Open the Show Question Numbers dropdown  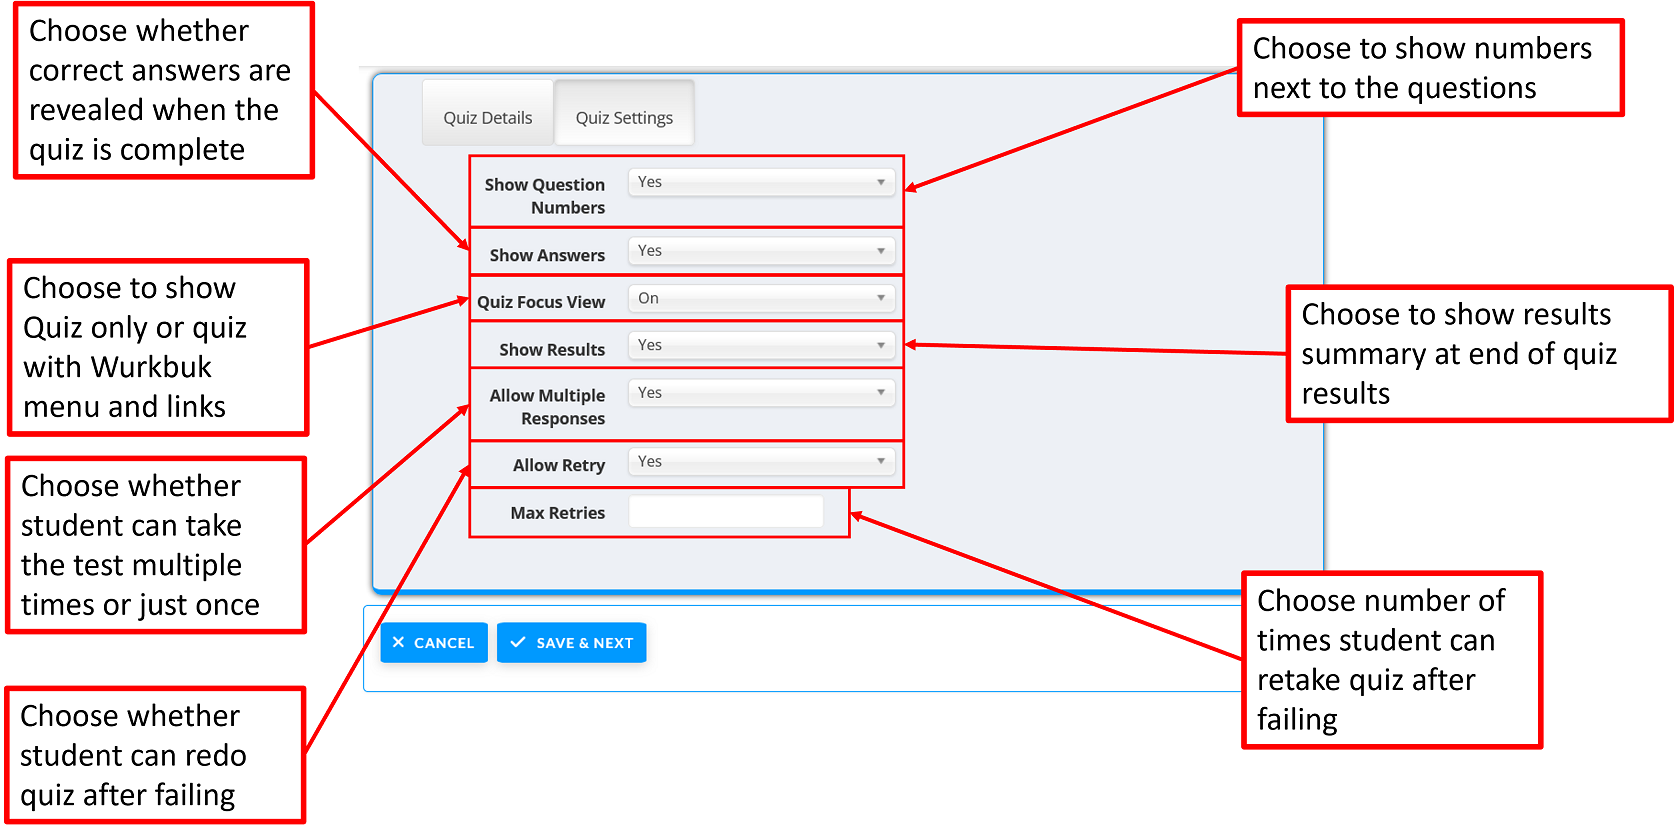[x=761, y=182]
